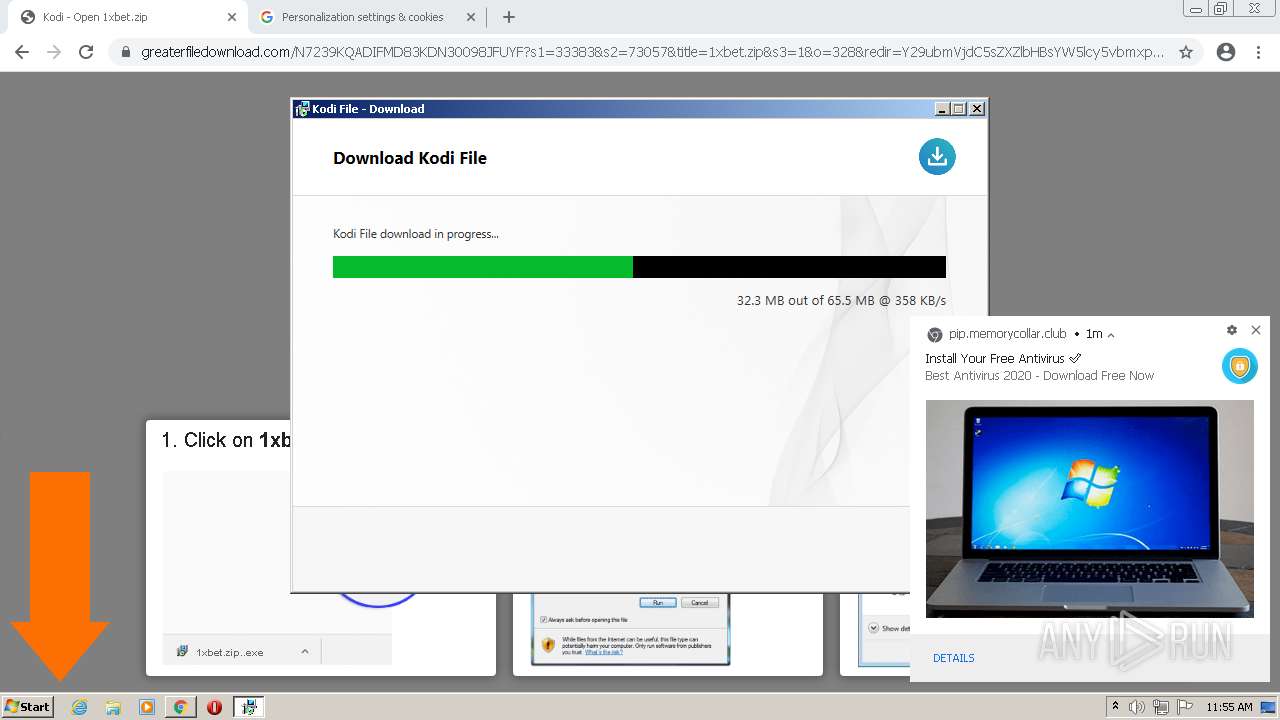Screen dimensions: 1280x720
Task: Click the laptop image in notification
Action: tap(1089, 509)
